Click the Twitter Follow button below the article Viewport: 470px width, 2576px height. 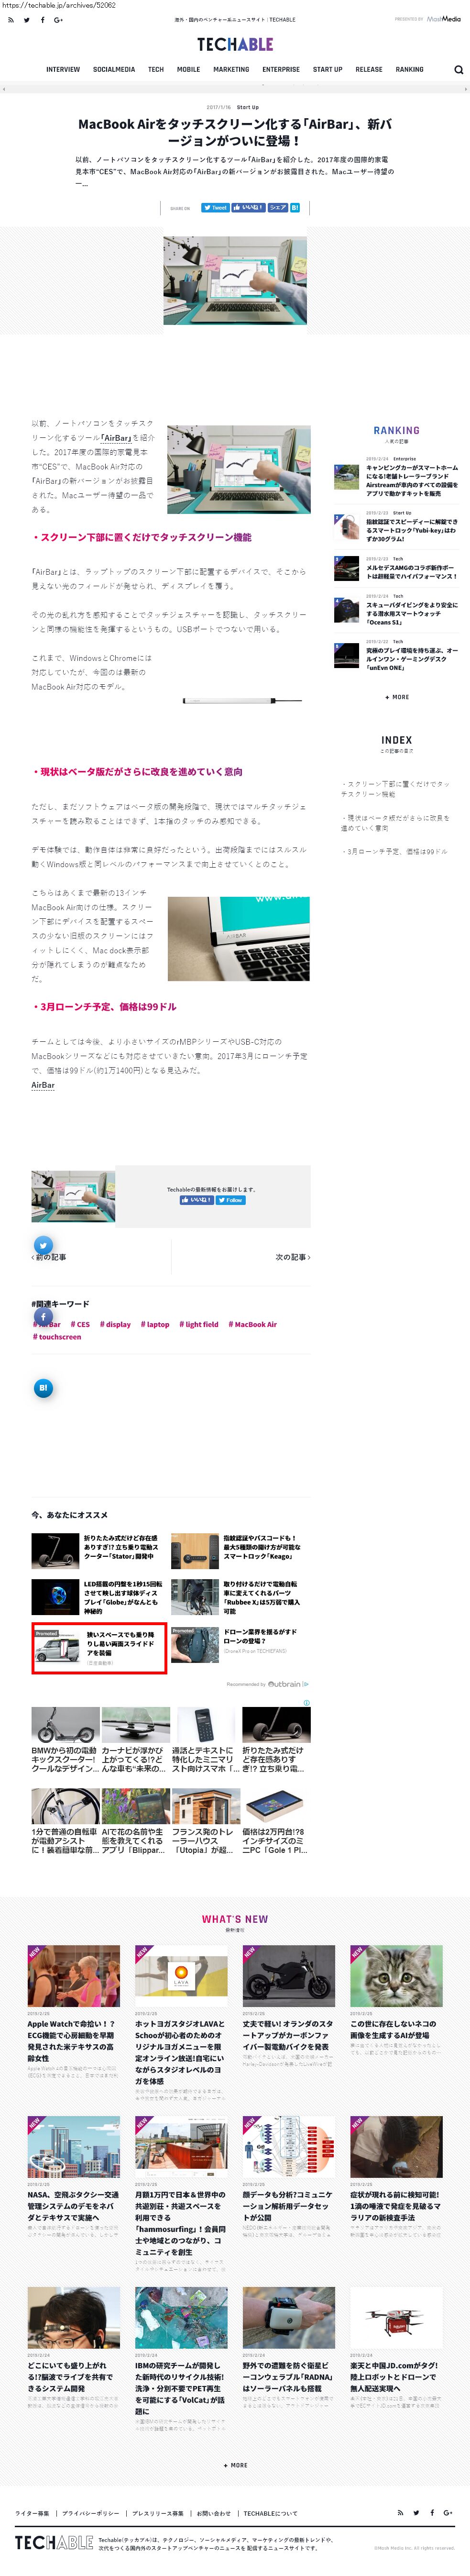click(231, 1200)
